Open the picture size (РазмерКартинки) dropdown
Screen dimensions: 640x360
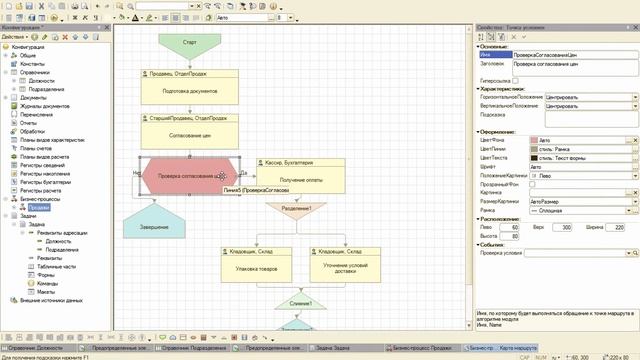tap(635, 201)
